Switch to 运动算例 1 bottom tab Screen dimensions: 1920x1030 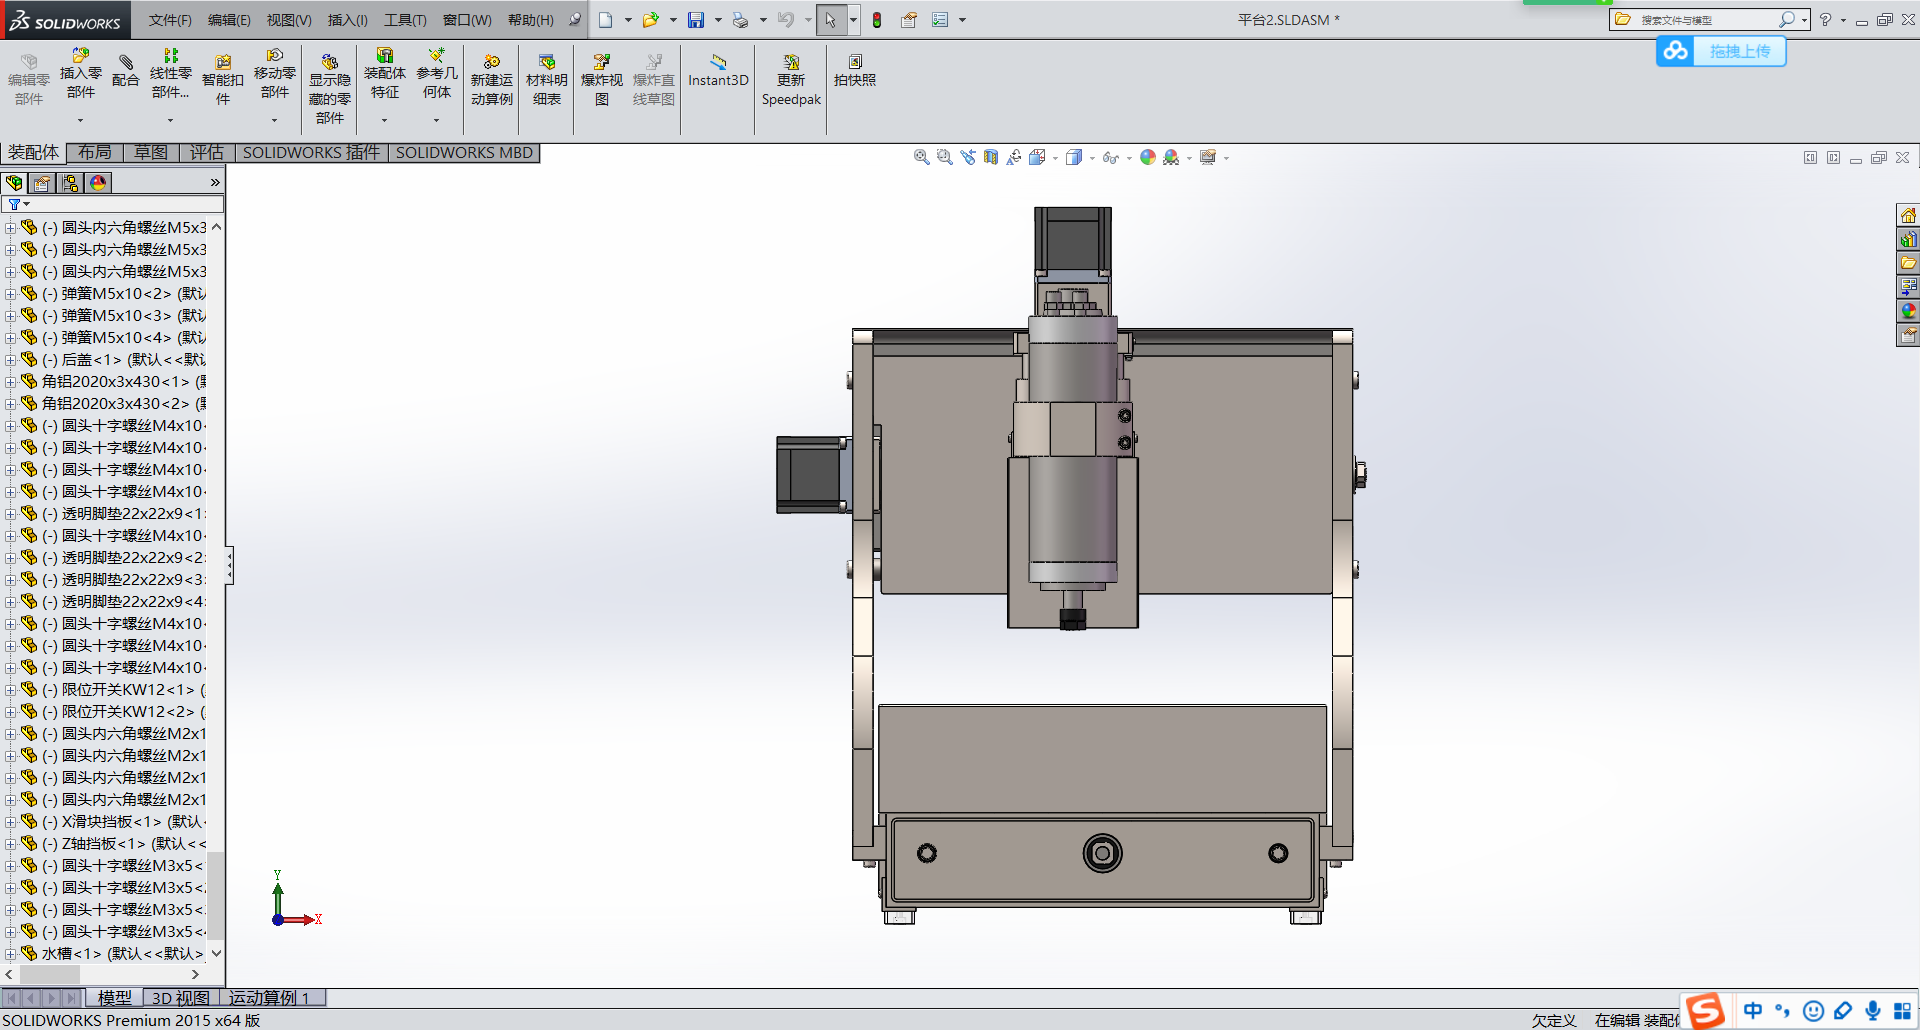pyautogui.click(x=269, y=997)
